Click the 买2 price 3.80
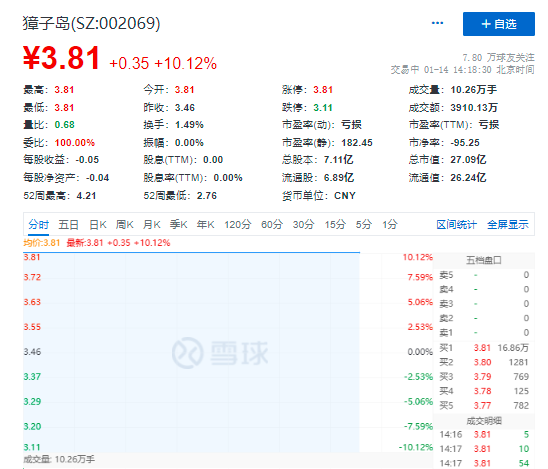Image resolution: width=548 pixels, height=469 pixels. tap(482, 362)
